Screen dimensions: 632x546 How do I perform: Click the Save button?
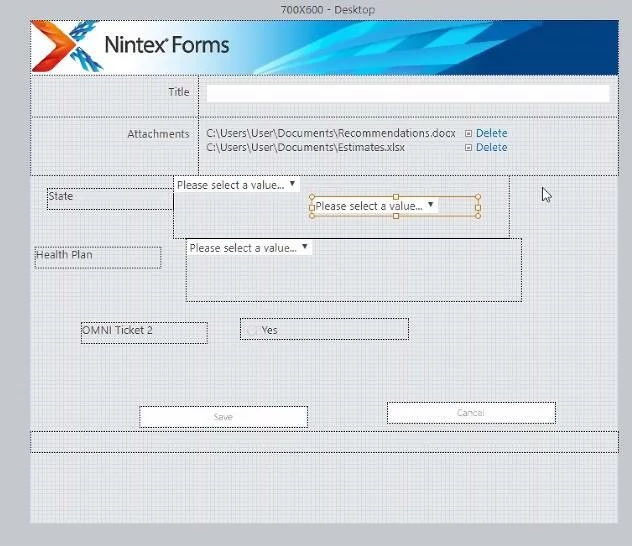[x=223, y=417]
